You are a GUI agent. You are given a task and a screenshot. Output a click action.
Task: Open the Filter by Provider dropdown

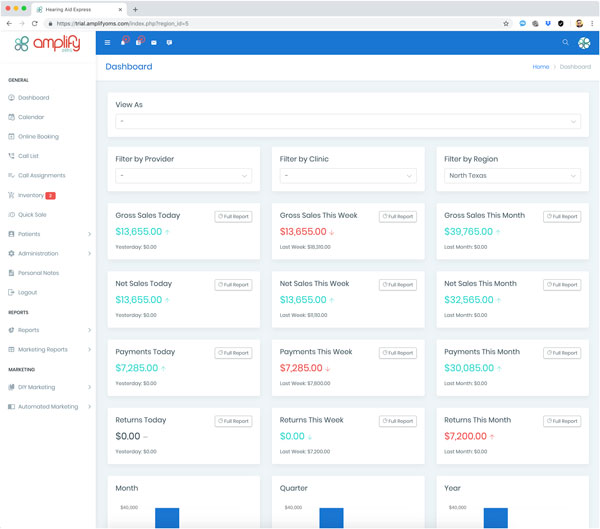(x=184, y=176)
